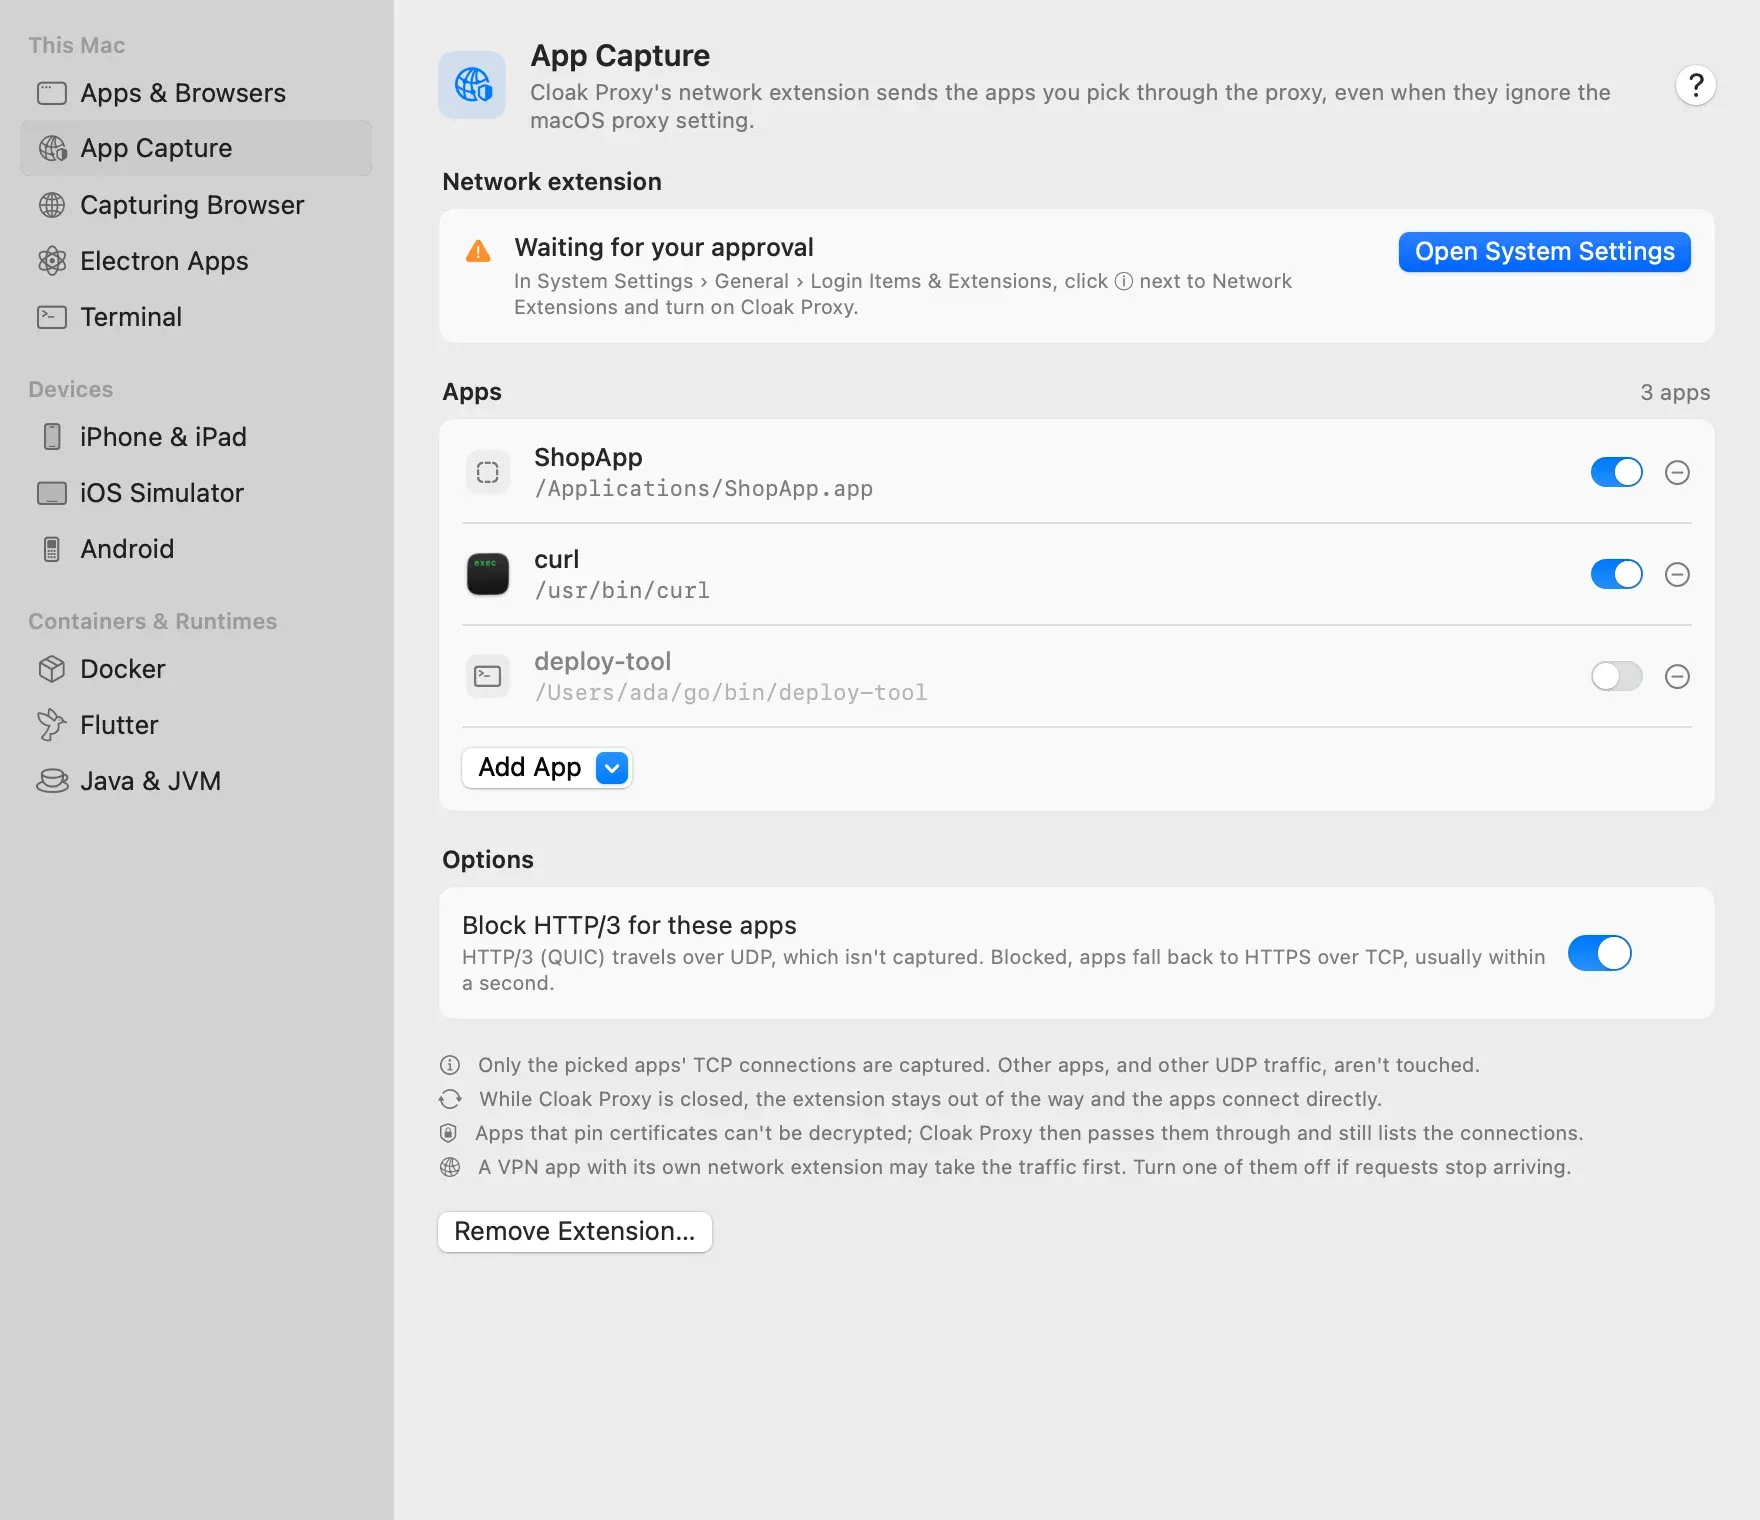Click the iOS Simulator icon
Image resolution: width=1760 pixels, height=1520 pixels.
click(x=52, y=493)
